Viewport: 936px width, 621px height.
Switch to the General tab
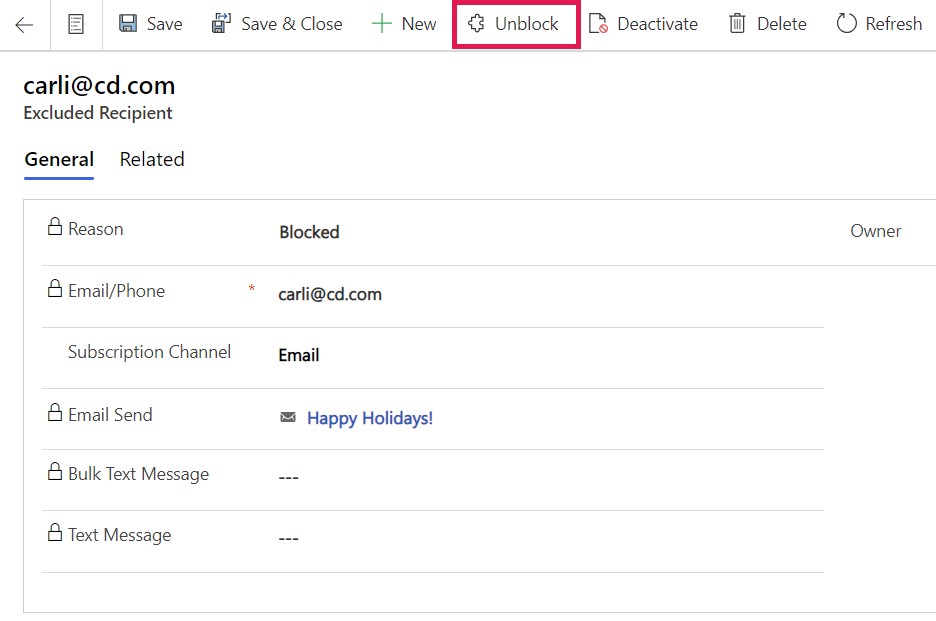pos(59,159)
